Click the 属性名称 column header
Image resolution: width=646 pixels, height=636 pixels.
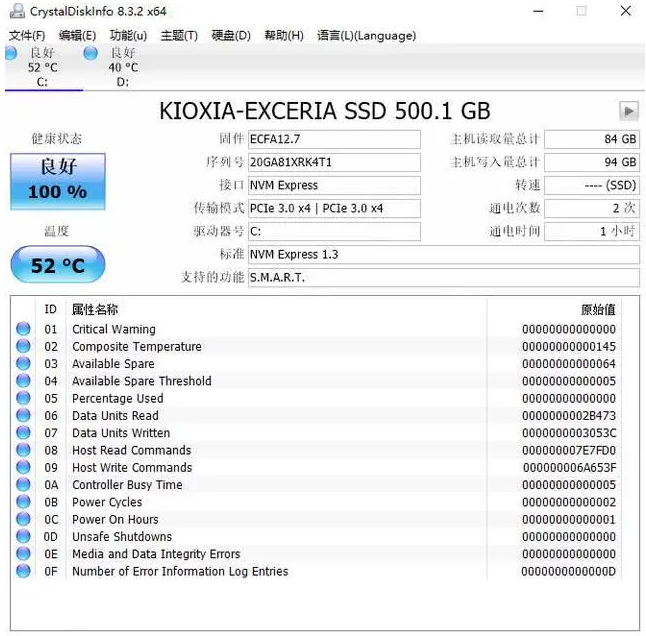95,309
